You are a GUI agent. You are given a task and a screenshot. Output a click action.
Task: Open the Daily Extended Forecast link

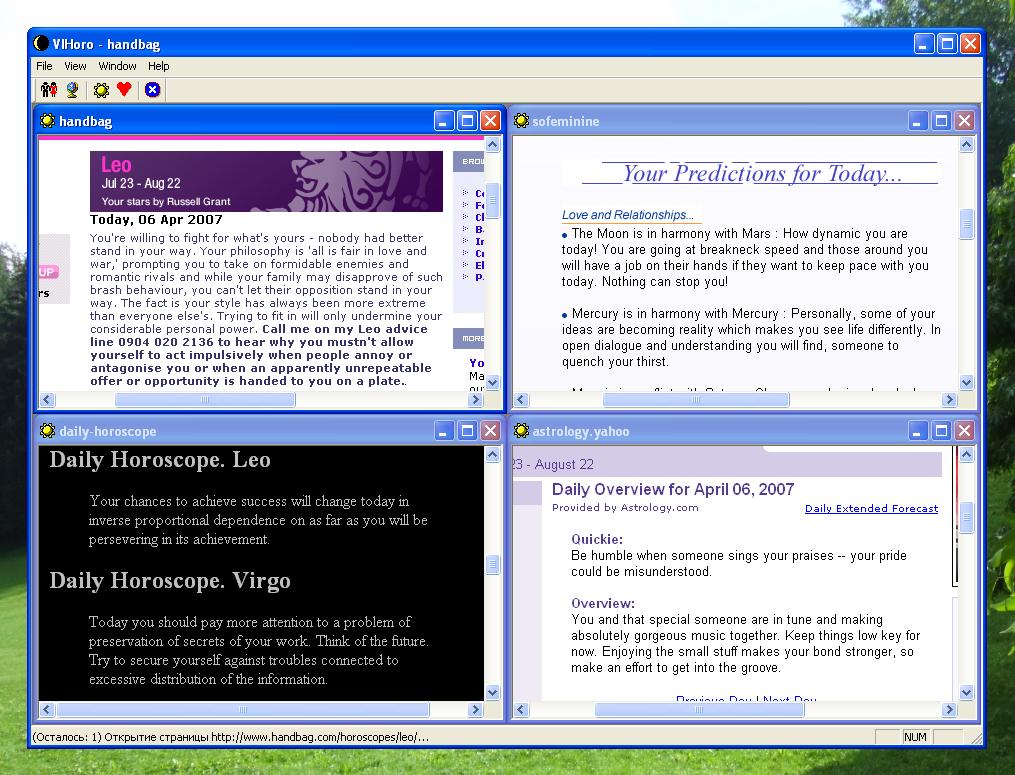click(871, 509)
